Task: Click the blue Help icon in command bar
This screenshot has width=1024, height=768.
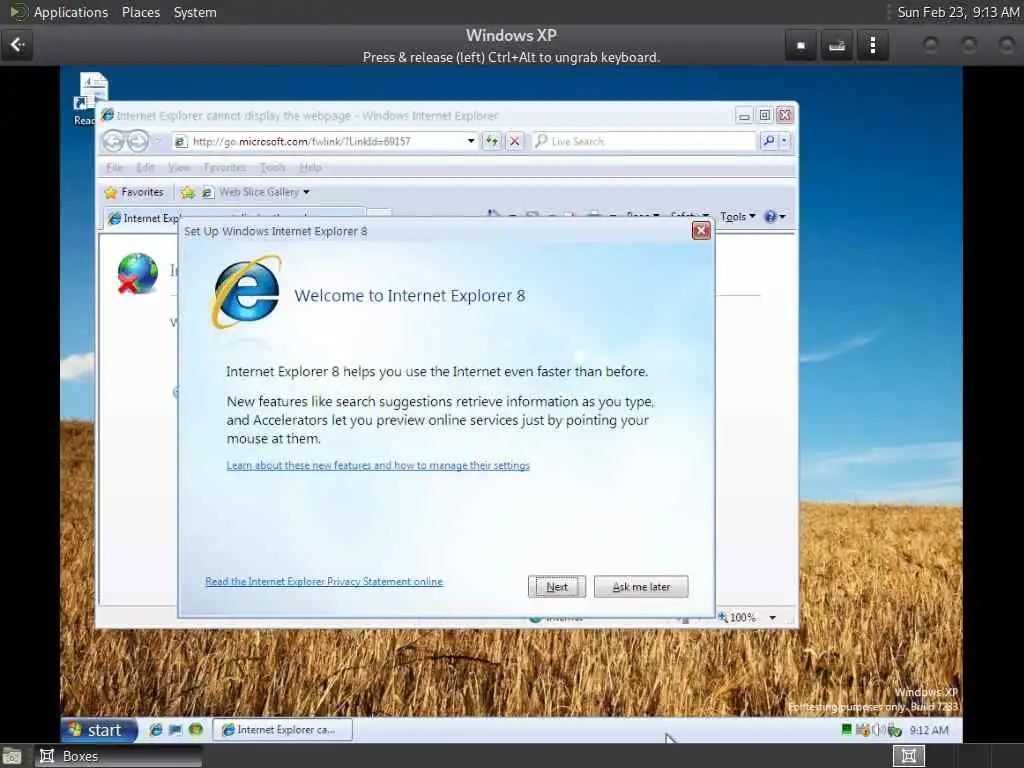Action: [770, 217]
